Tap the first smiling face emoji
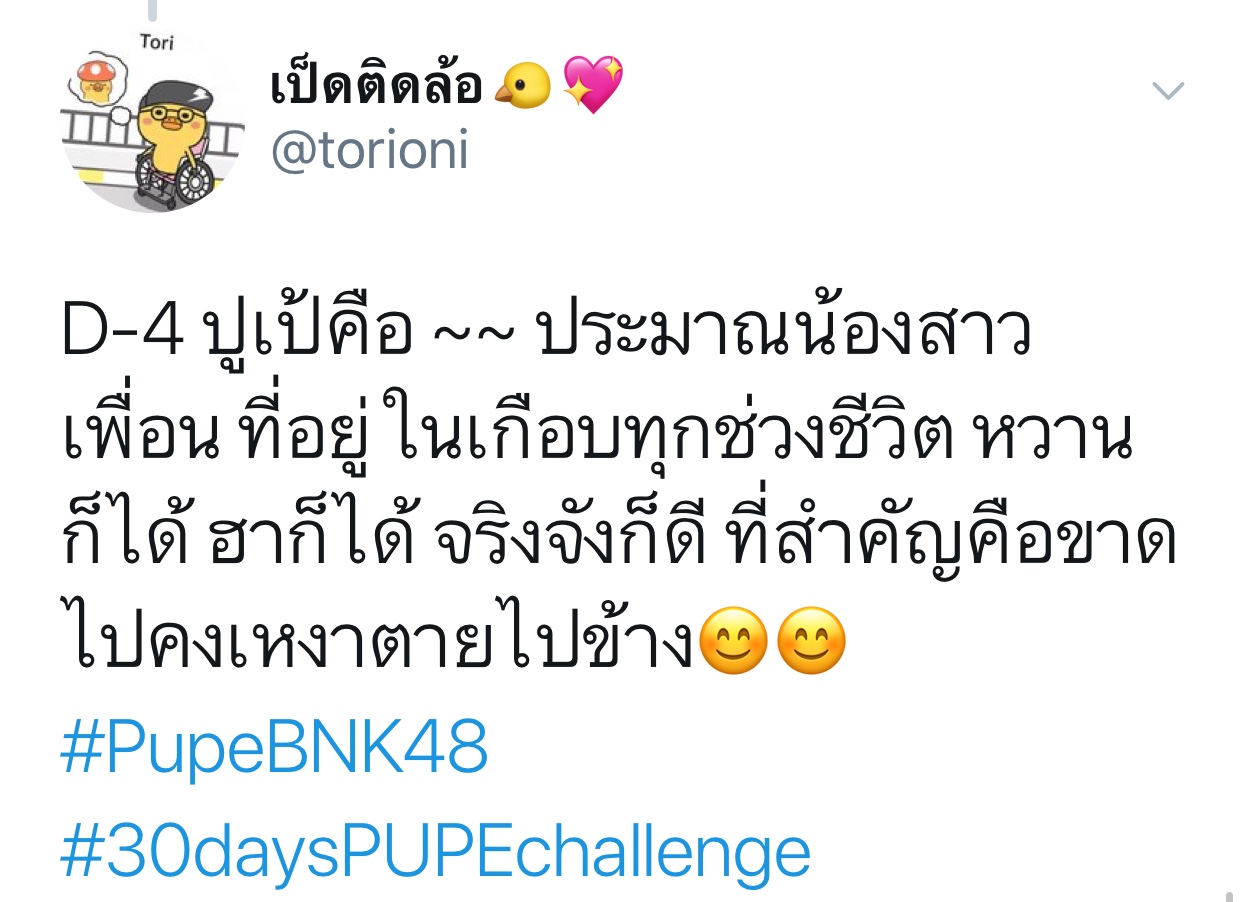This screenshot has width=1242, height=902. click(734, 642)
